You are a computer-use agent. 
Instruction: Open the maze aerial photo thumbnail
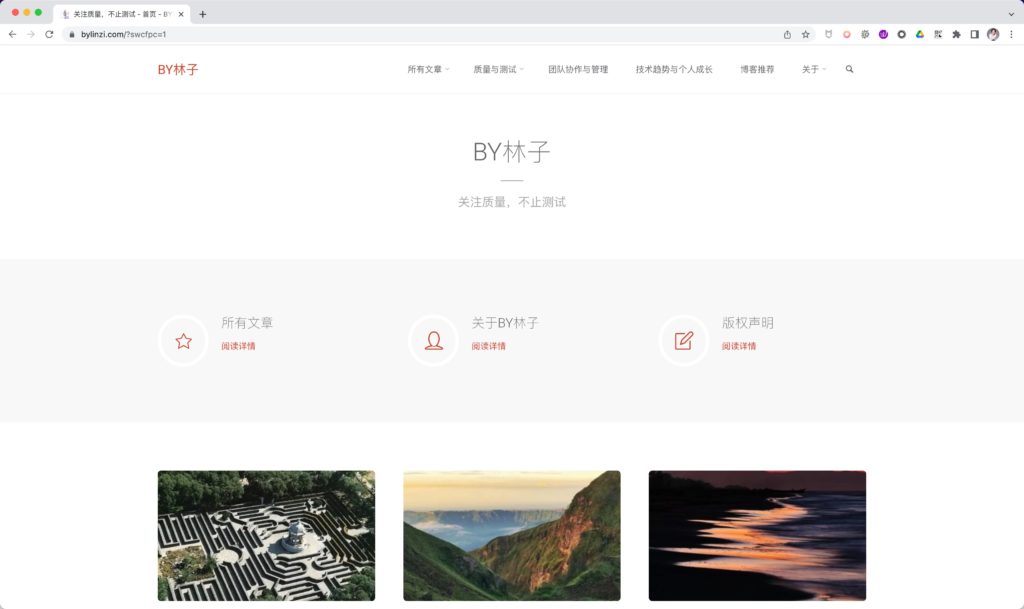pos(265,536)
